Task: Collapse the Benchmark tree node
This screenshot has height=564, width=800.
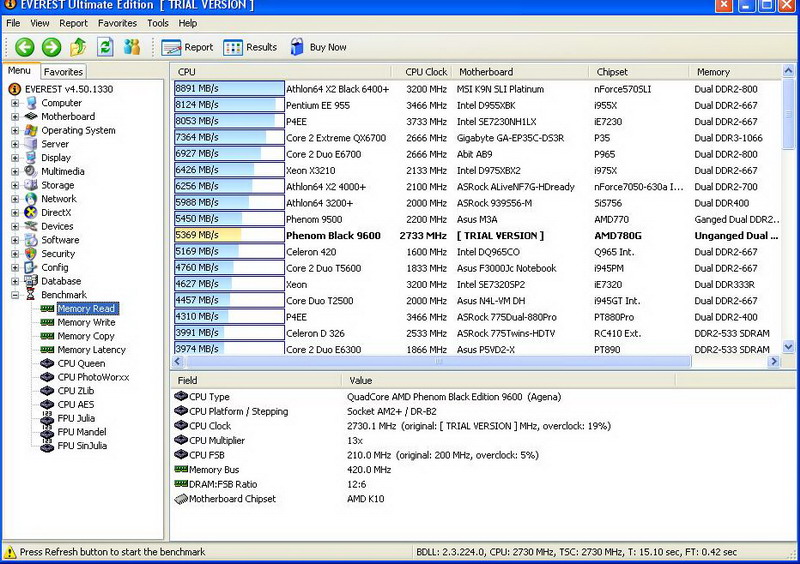Action: click(x=16, y=295)
